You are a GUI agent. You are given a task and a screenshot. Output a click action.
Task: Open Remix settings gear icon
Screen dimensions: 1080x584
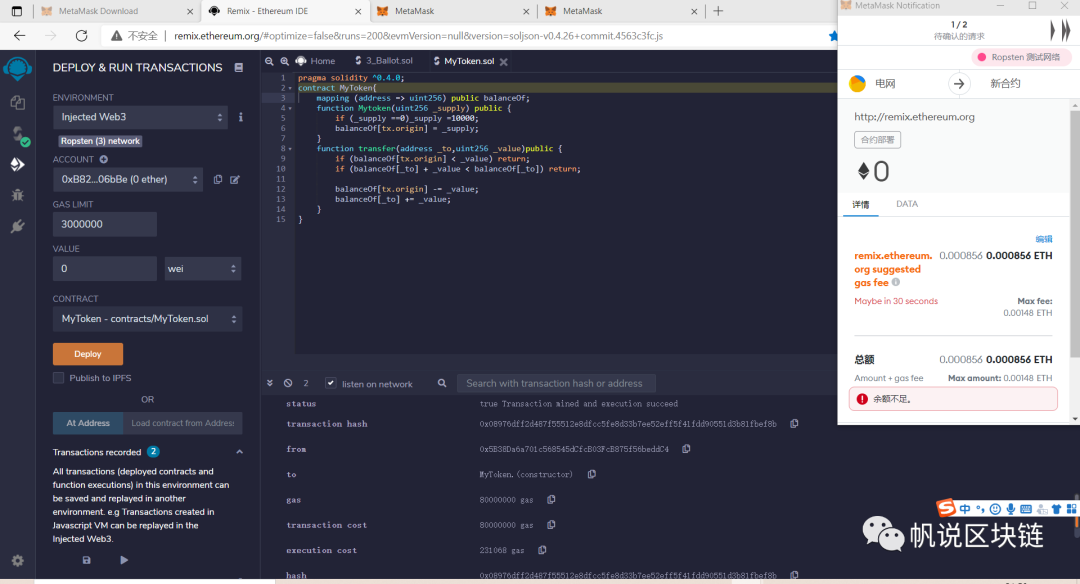17,561
